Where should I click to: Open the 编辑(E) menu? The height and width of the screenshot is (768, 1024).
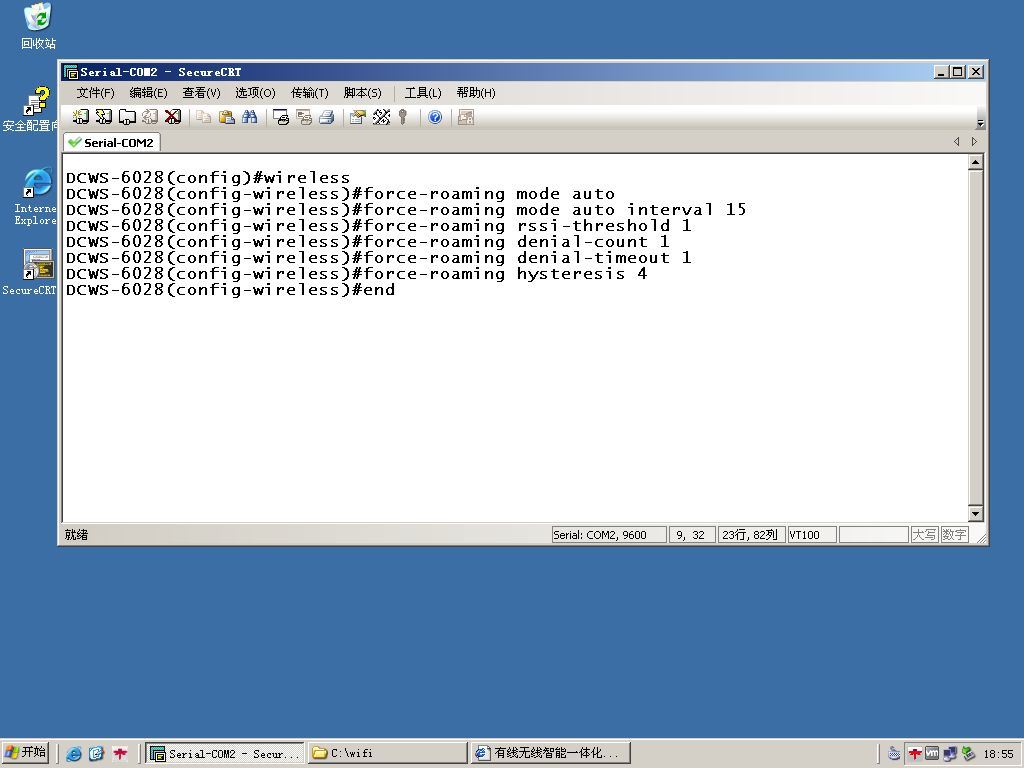148,93
